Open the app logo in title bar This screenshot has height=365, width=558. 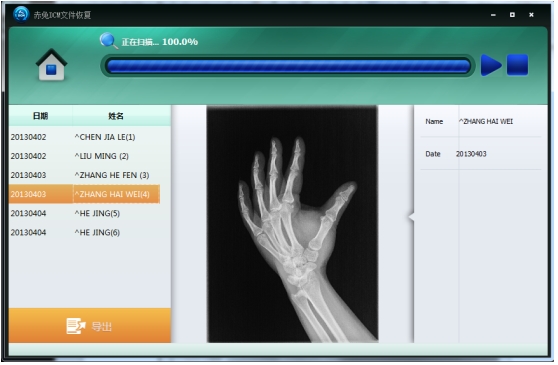pyautogui.click(x=21, y=14)
